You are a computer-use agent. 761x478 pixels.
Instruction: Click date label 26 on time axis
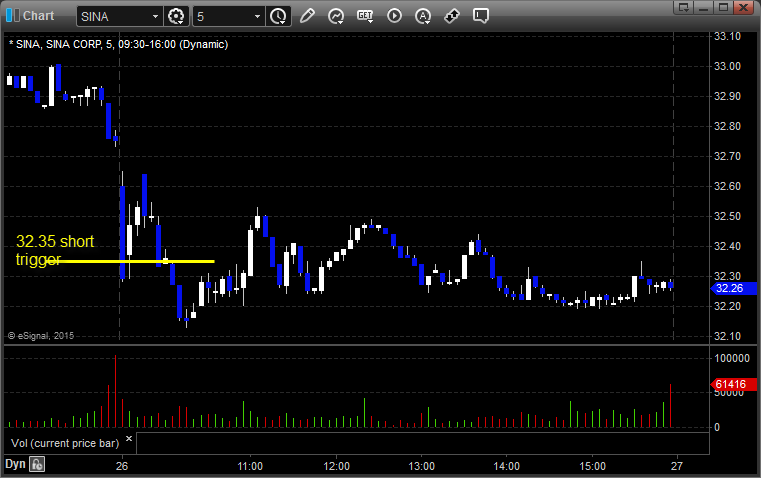click(122, 466)
